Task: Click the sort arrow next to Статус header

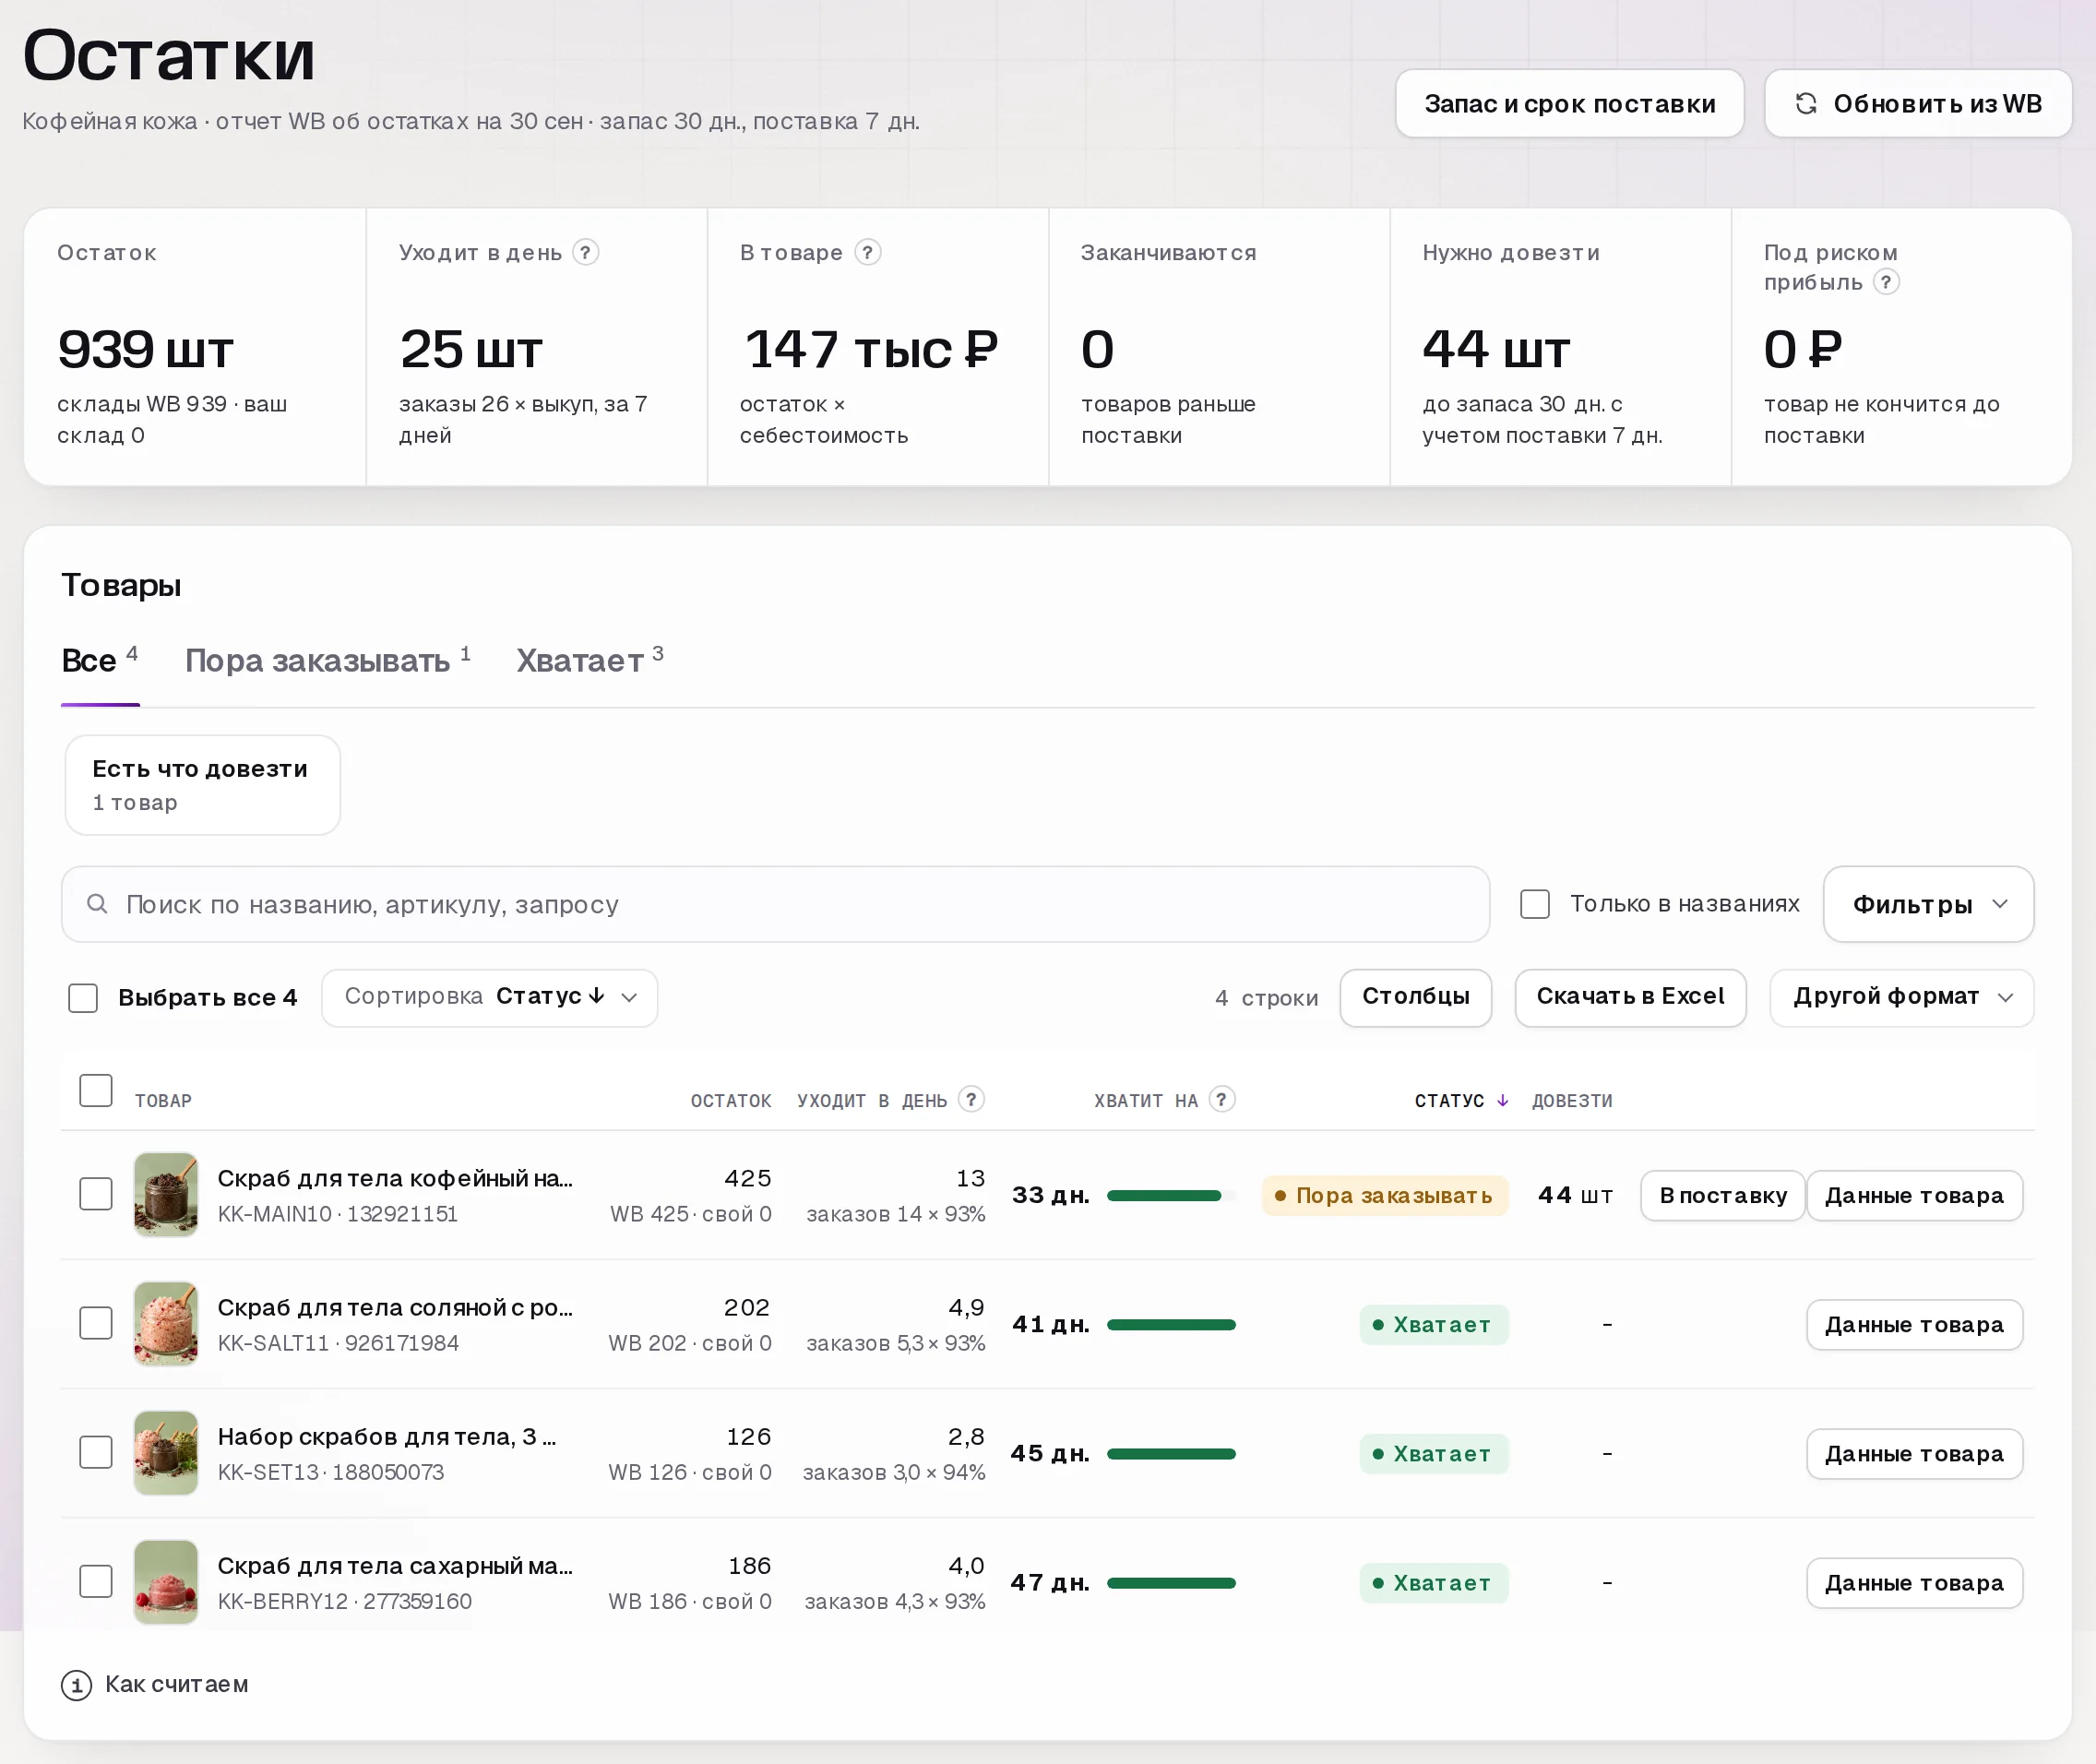Action: [1502, 1100]
